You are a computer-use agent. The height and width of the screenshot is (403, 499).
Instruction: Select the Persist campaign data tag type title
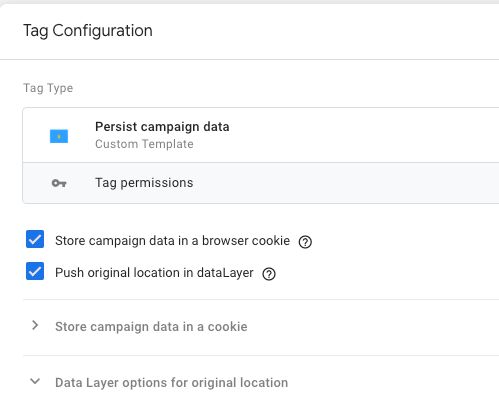(162, 127)
